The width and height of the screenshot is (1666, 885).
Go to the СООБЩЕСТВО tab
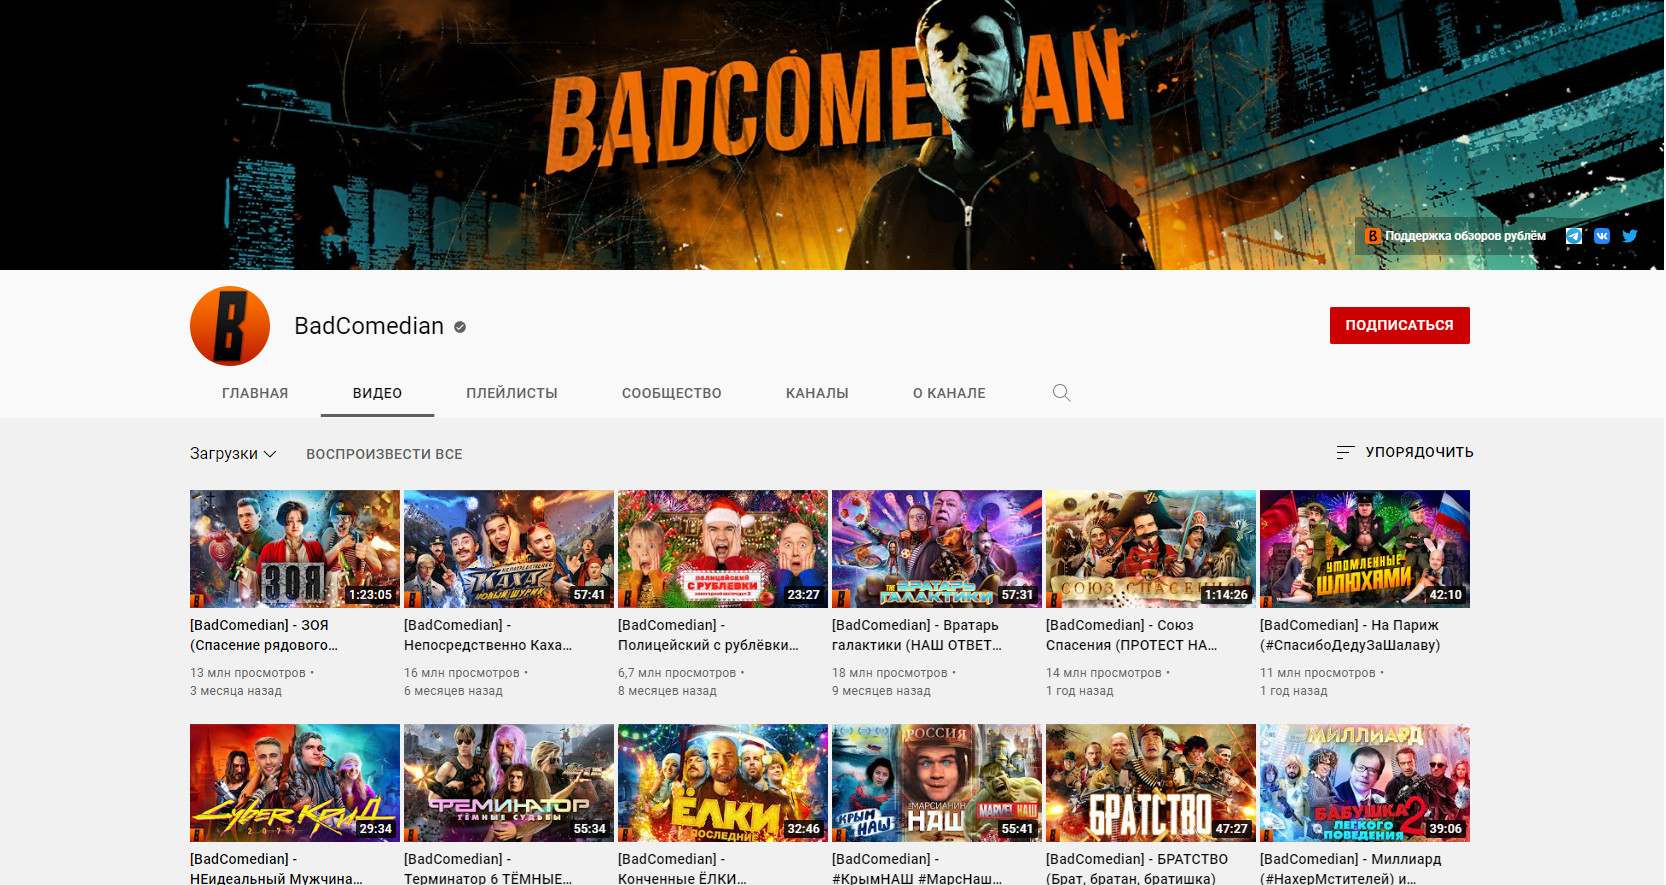coord(672,393)
